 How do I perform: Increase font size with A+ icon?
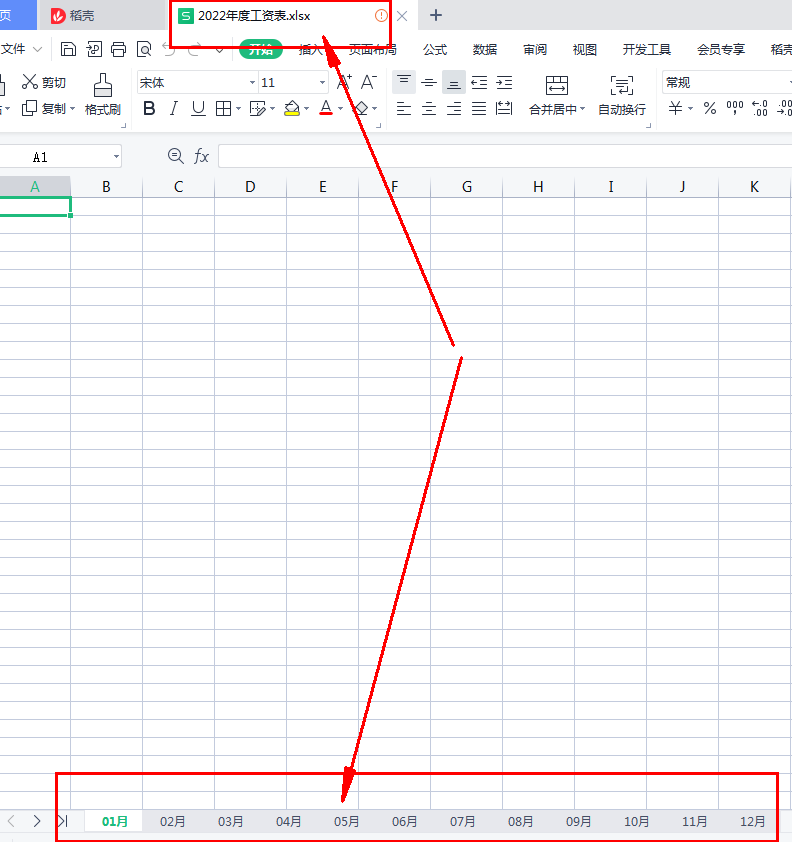pyautogui.click(x=344, y=82)
